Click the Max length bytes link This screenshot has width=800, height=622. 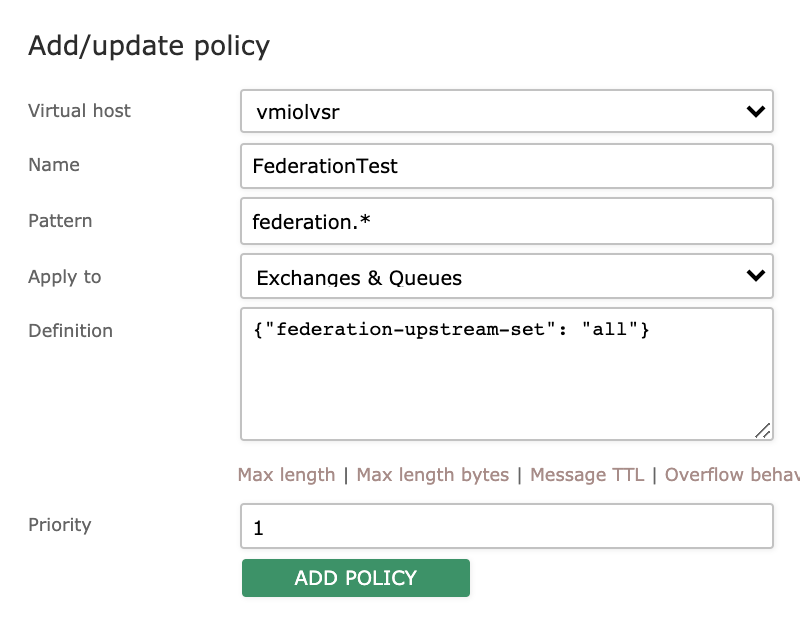tap(433, 475)
